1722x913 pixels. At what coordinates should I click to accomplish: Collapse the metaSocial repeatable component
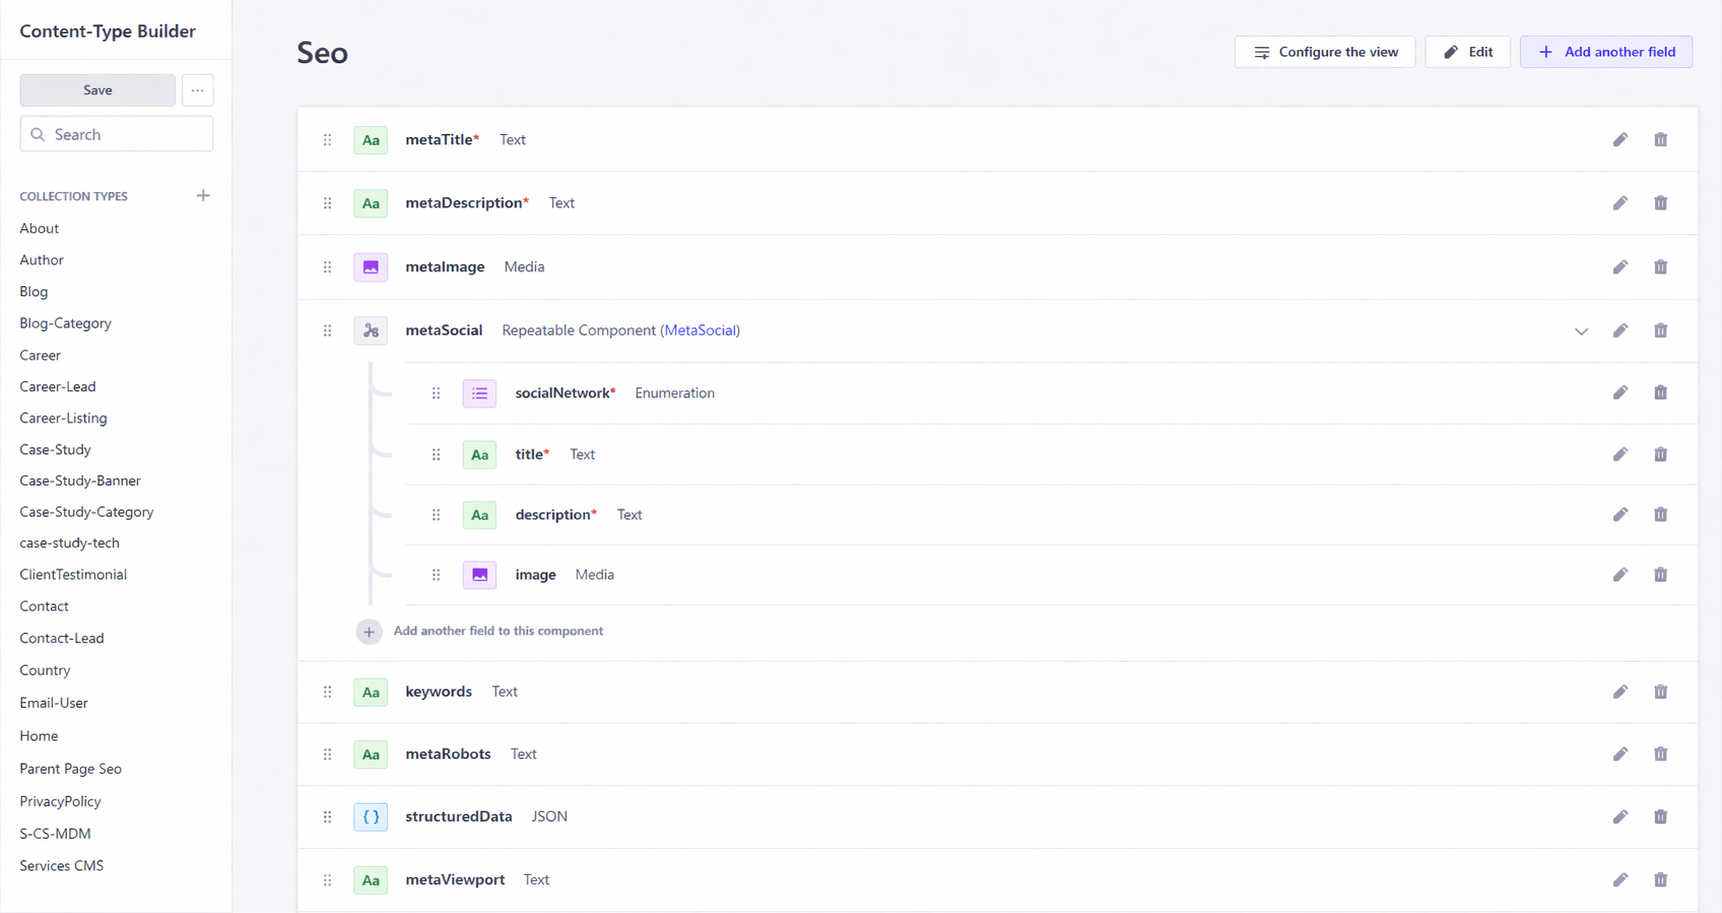click(x=1581, y=330)
